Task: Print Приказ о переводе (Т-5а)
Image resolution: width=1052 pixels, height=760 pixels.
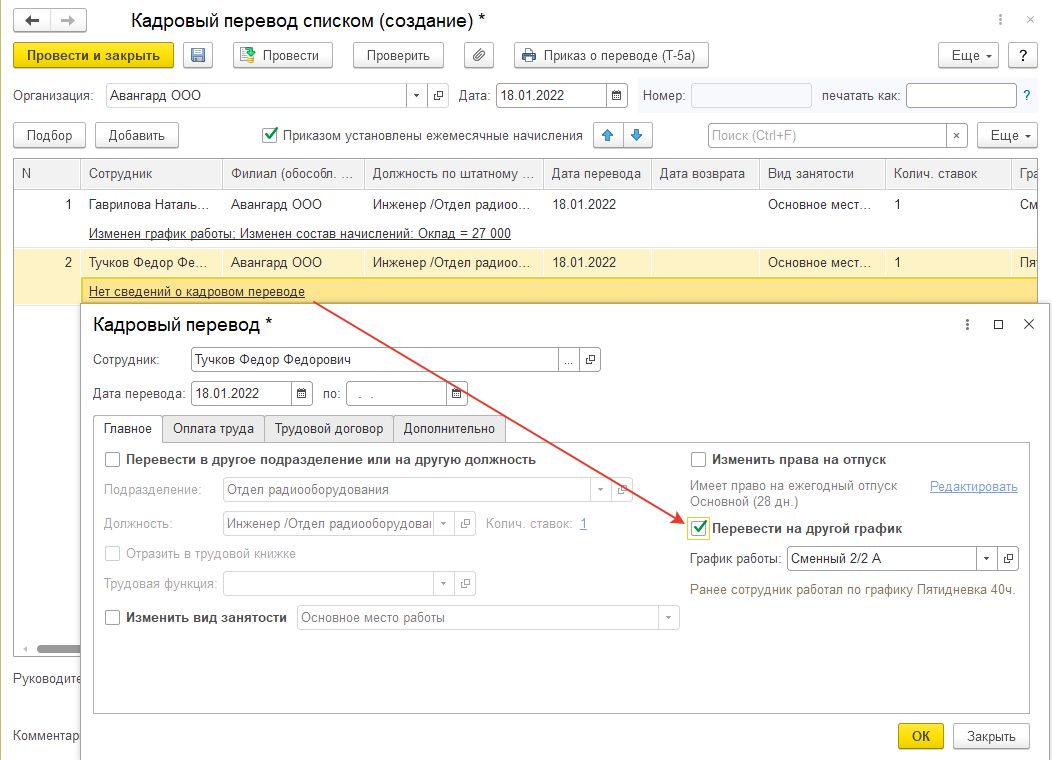Action: (x=611, y=56)
